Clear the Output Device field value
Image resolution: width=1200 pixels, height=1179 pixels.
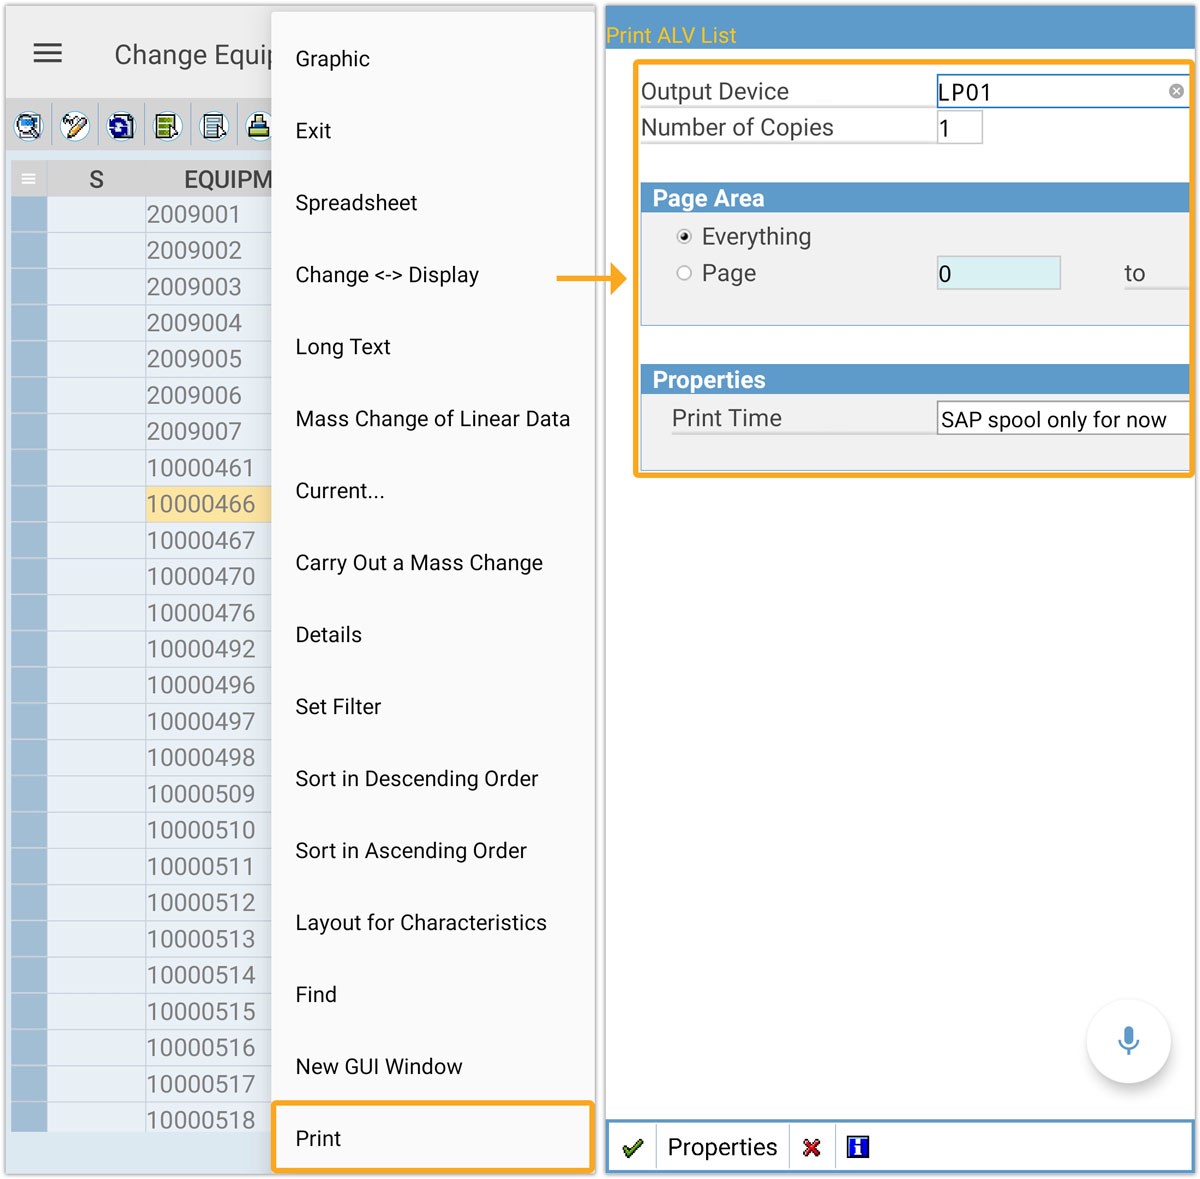[1176, 92]
